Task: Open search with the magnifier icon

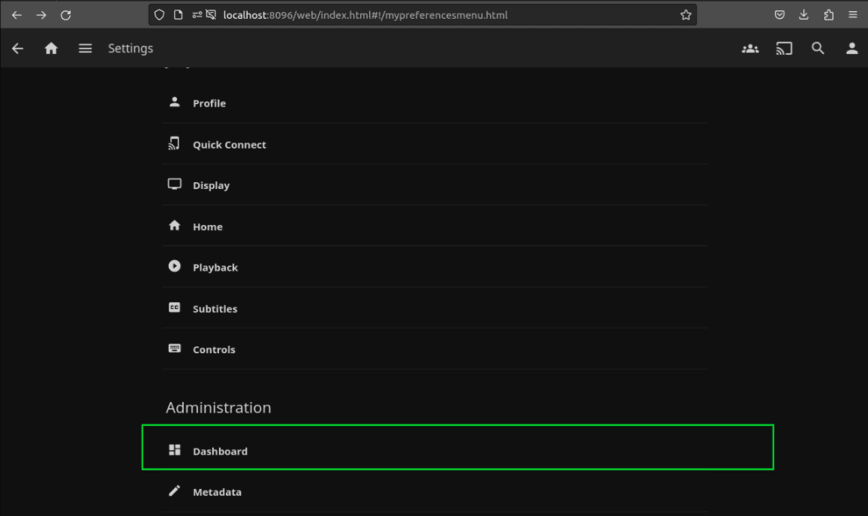Action: click(x=818, y=49)
